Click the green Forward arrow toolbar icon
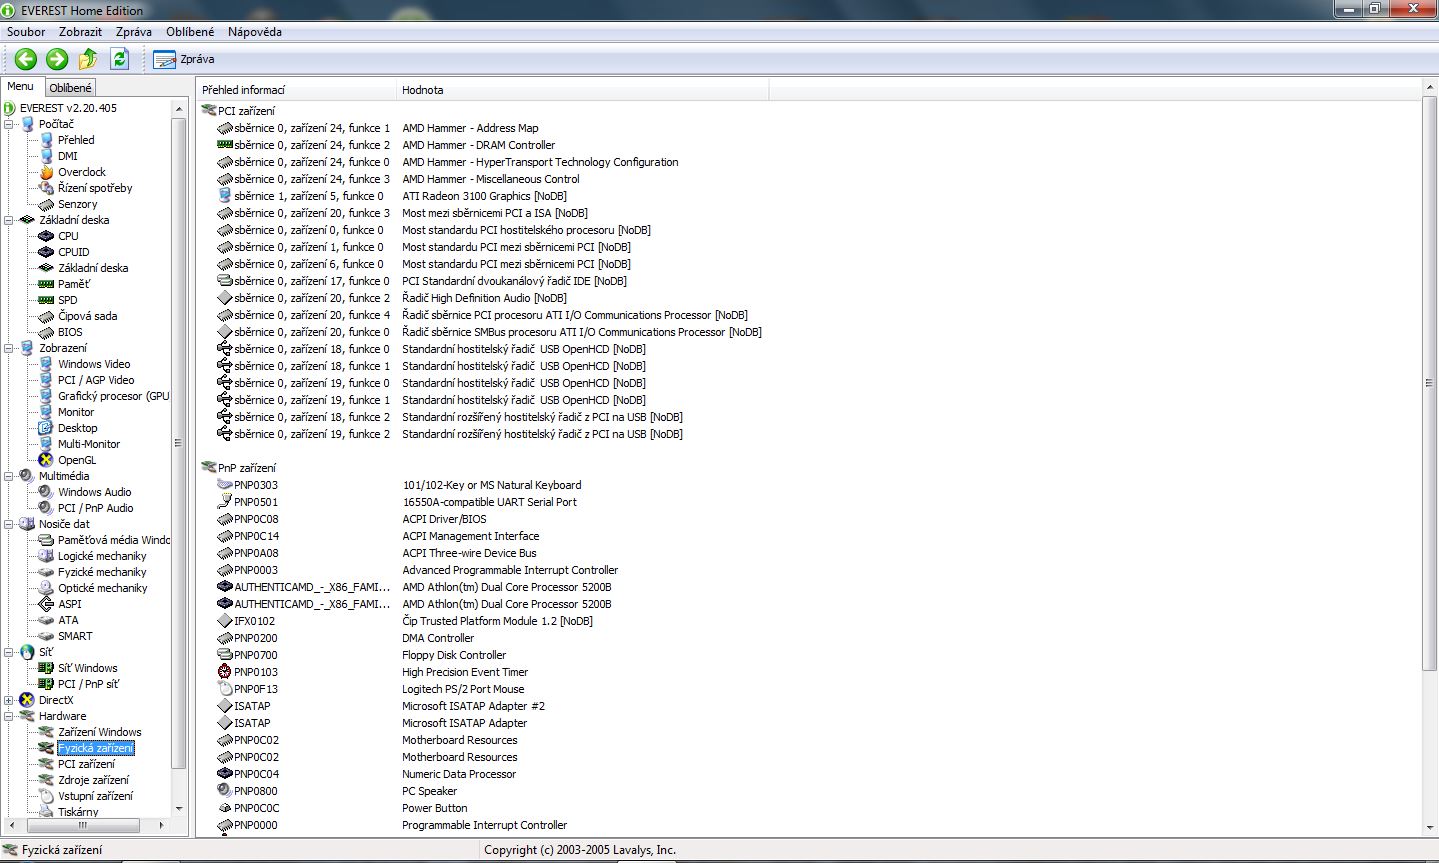Image resolution: width=1439 pixels, height=863 pixels. 57,59
